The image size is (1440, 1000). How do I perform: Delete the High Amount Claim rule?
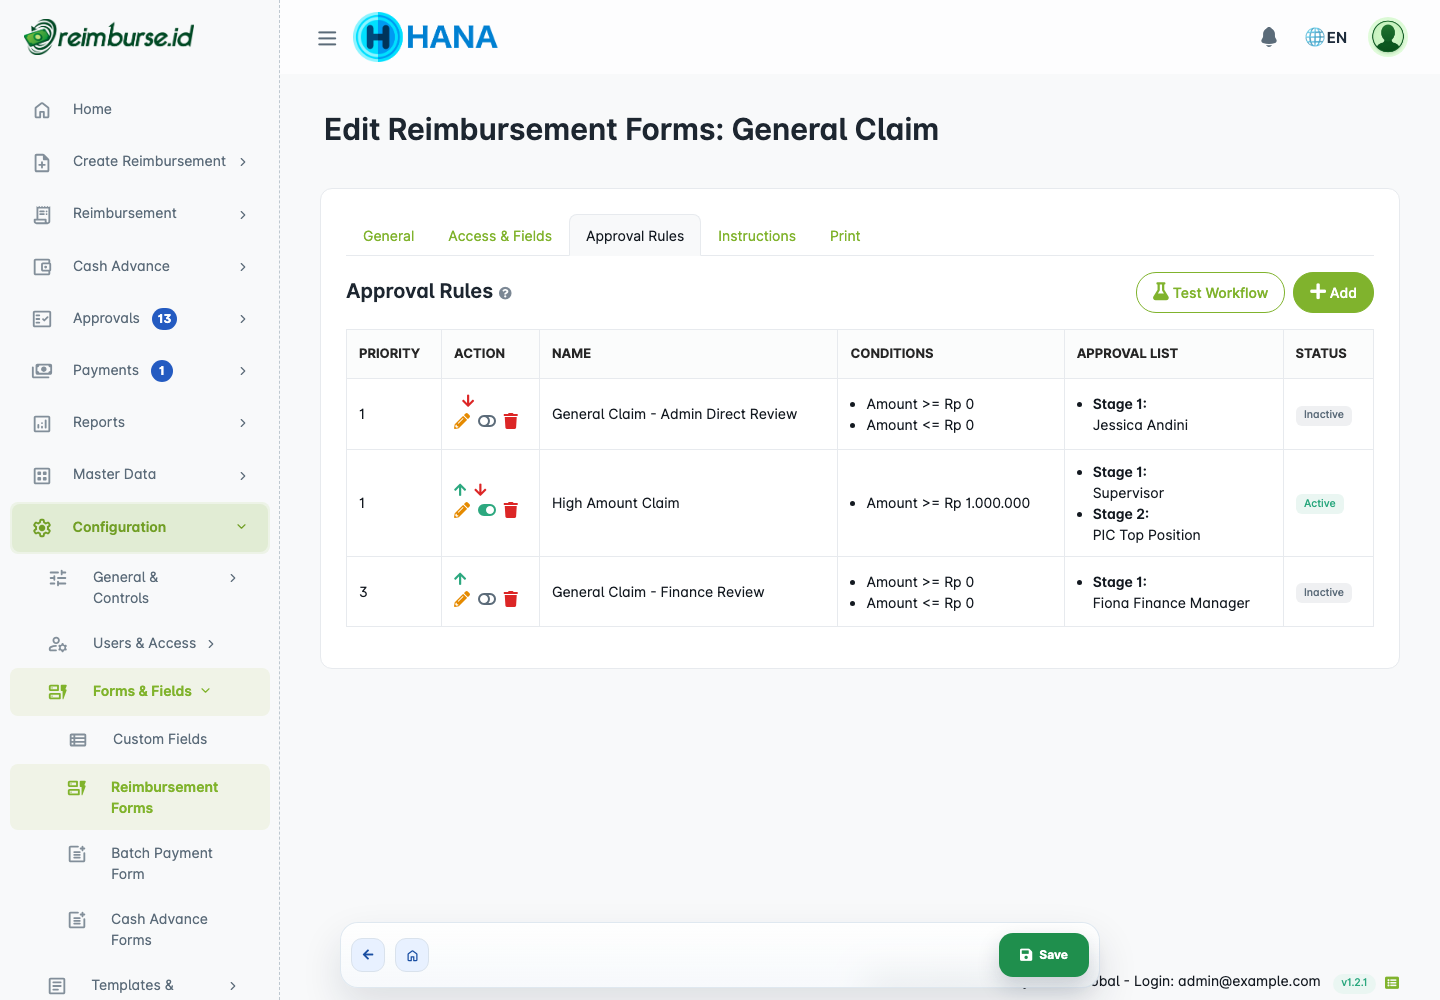click(x=511, y=510)
